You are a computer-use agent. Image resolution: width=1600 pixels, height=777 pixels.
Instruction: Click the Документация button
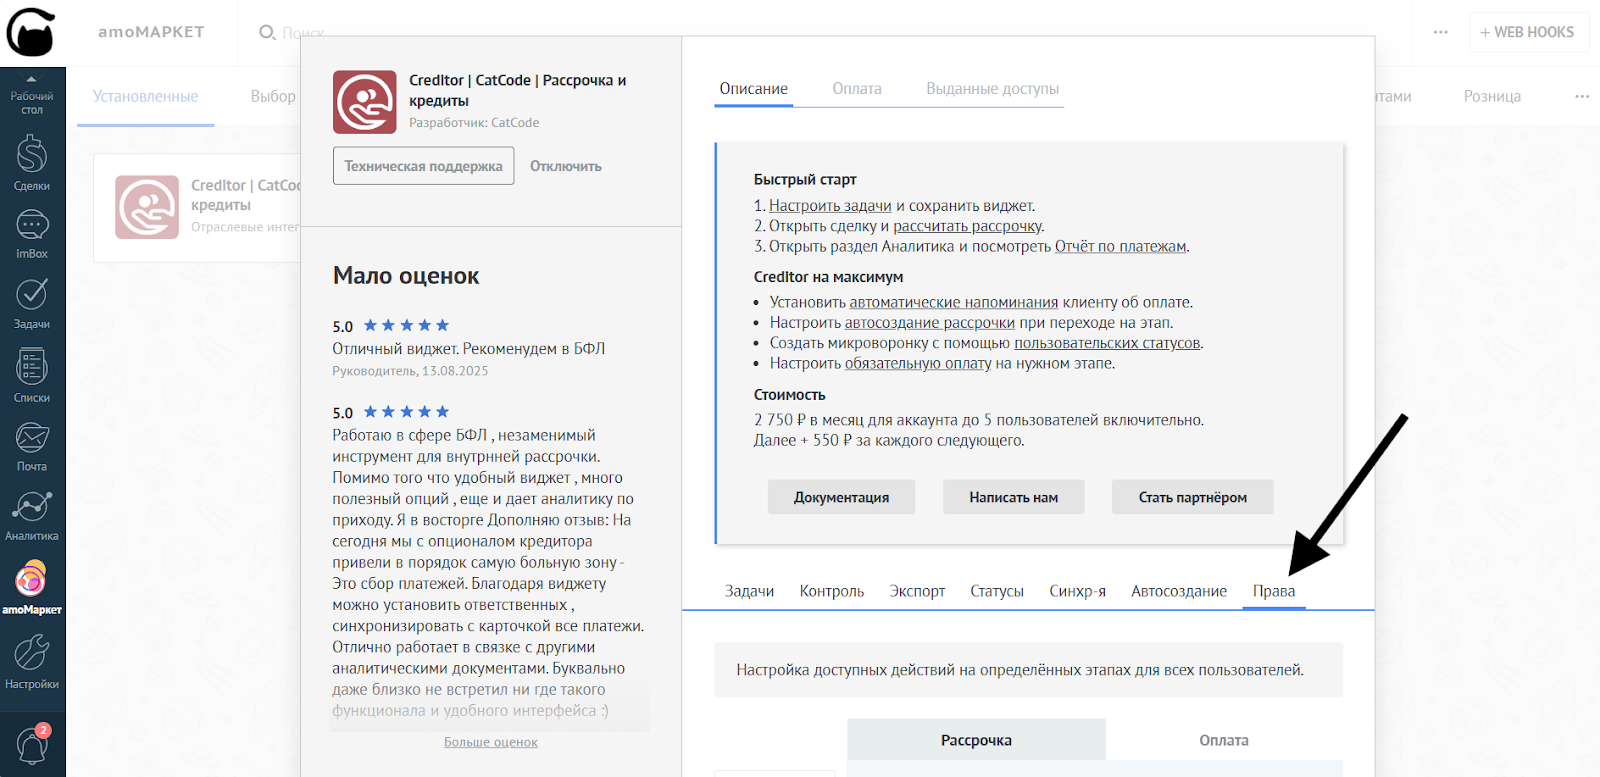[x=841, y=497]
